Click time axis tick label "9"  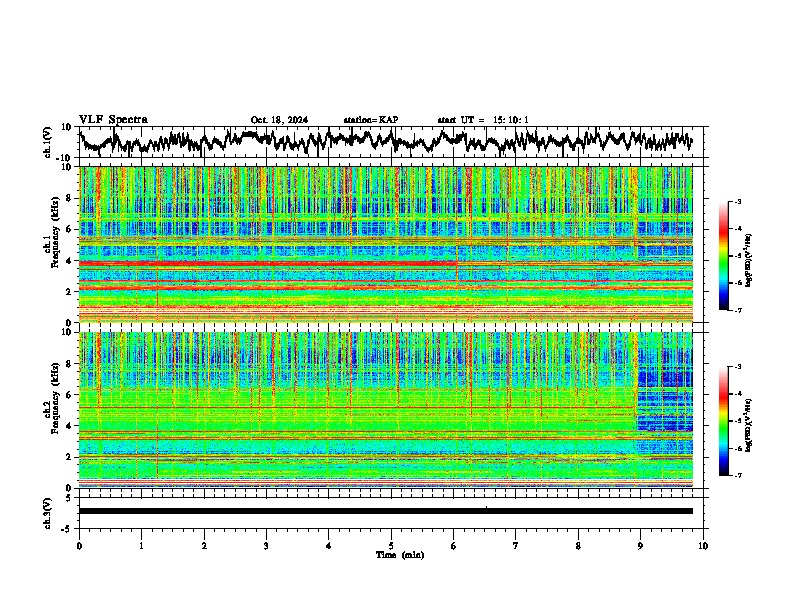pyautogui.click(x=640, y=546)
